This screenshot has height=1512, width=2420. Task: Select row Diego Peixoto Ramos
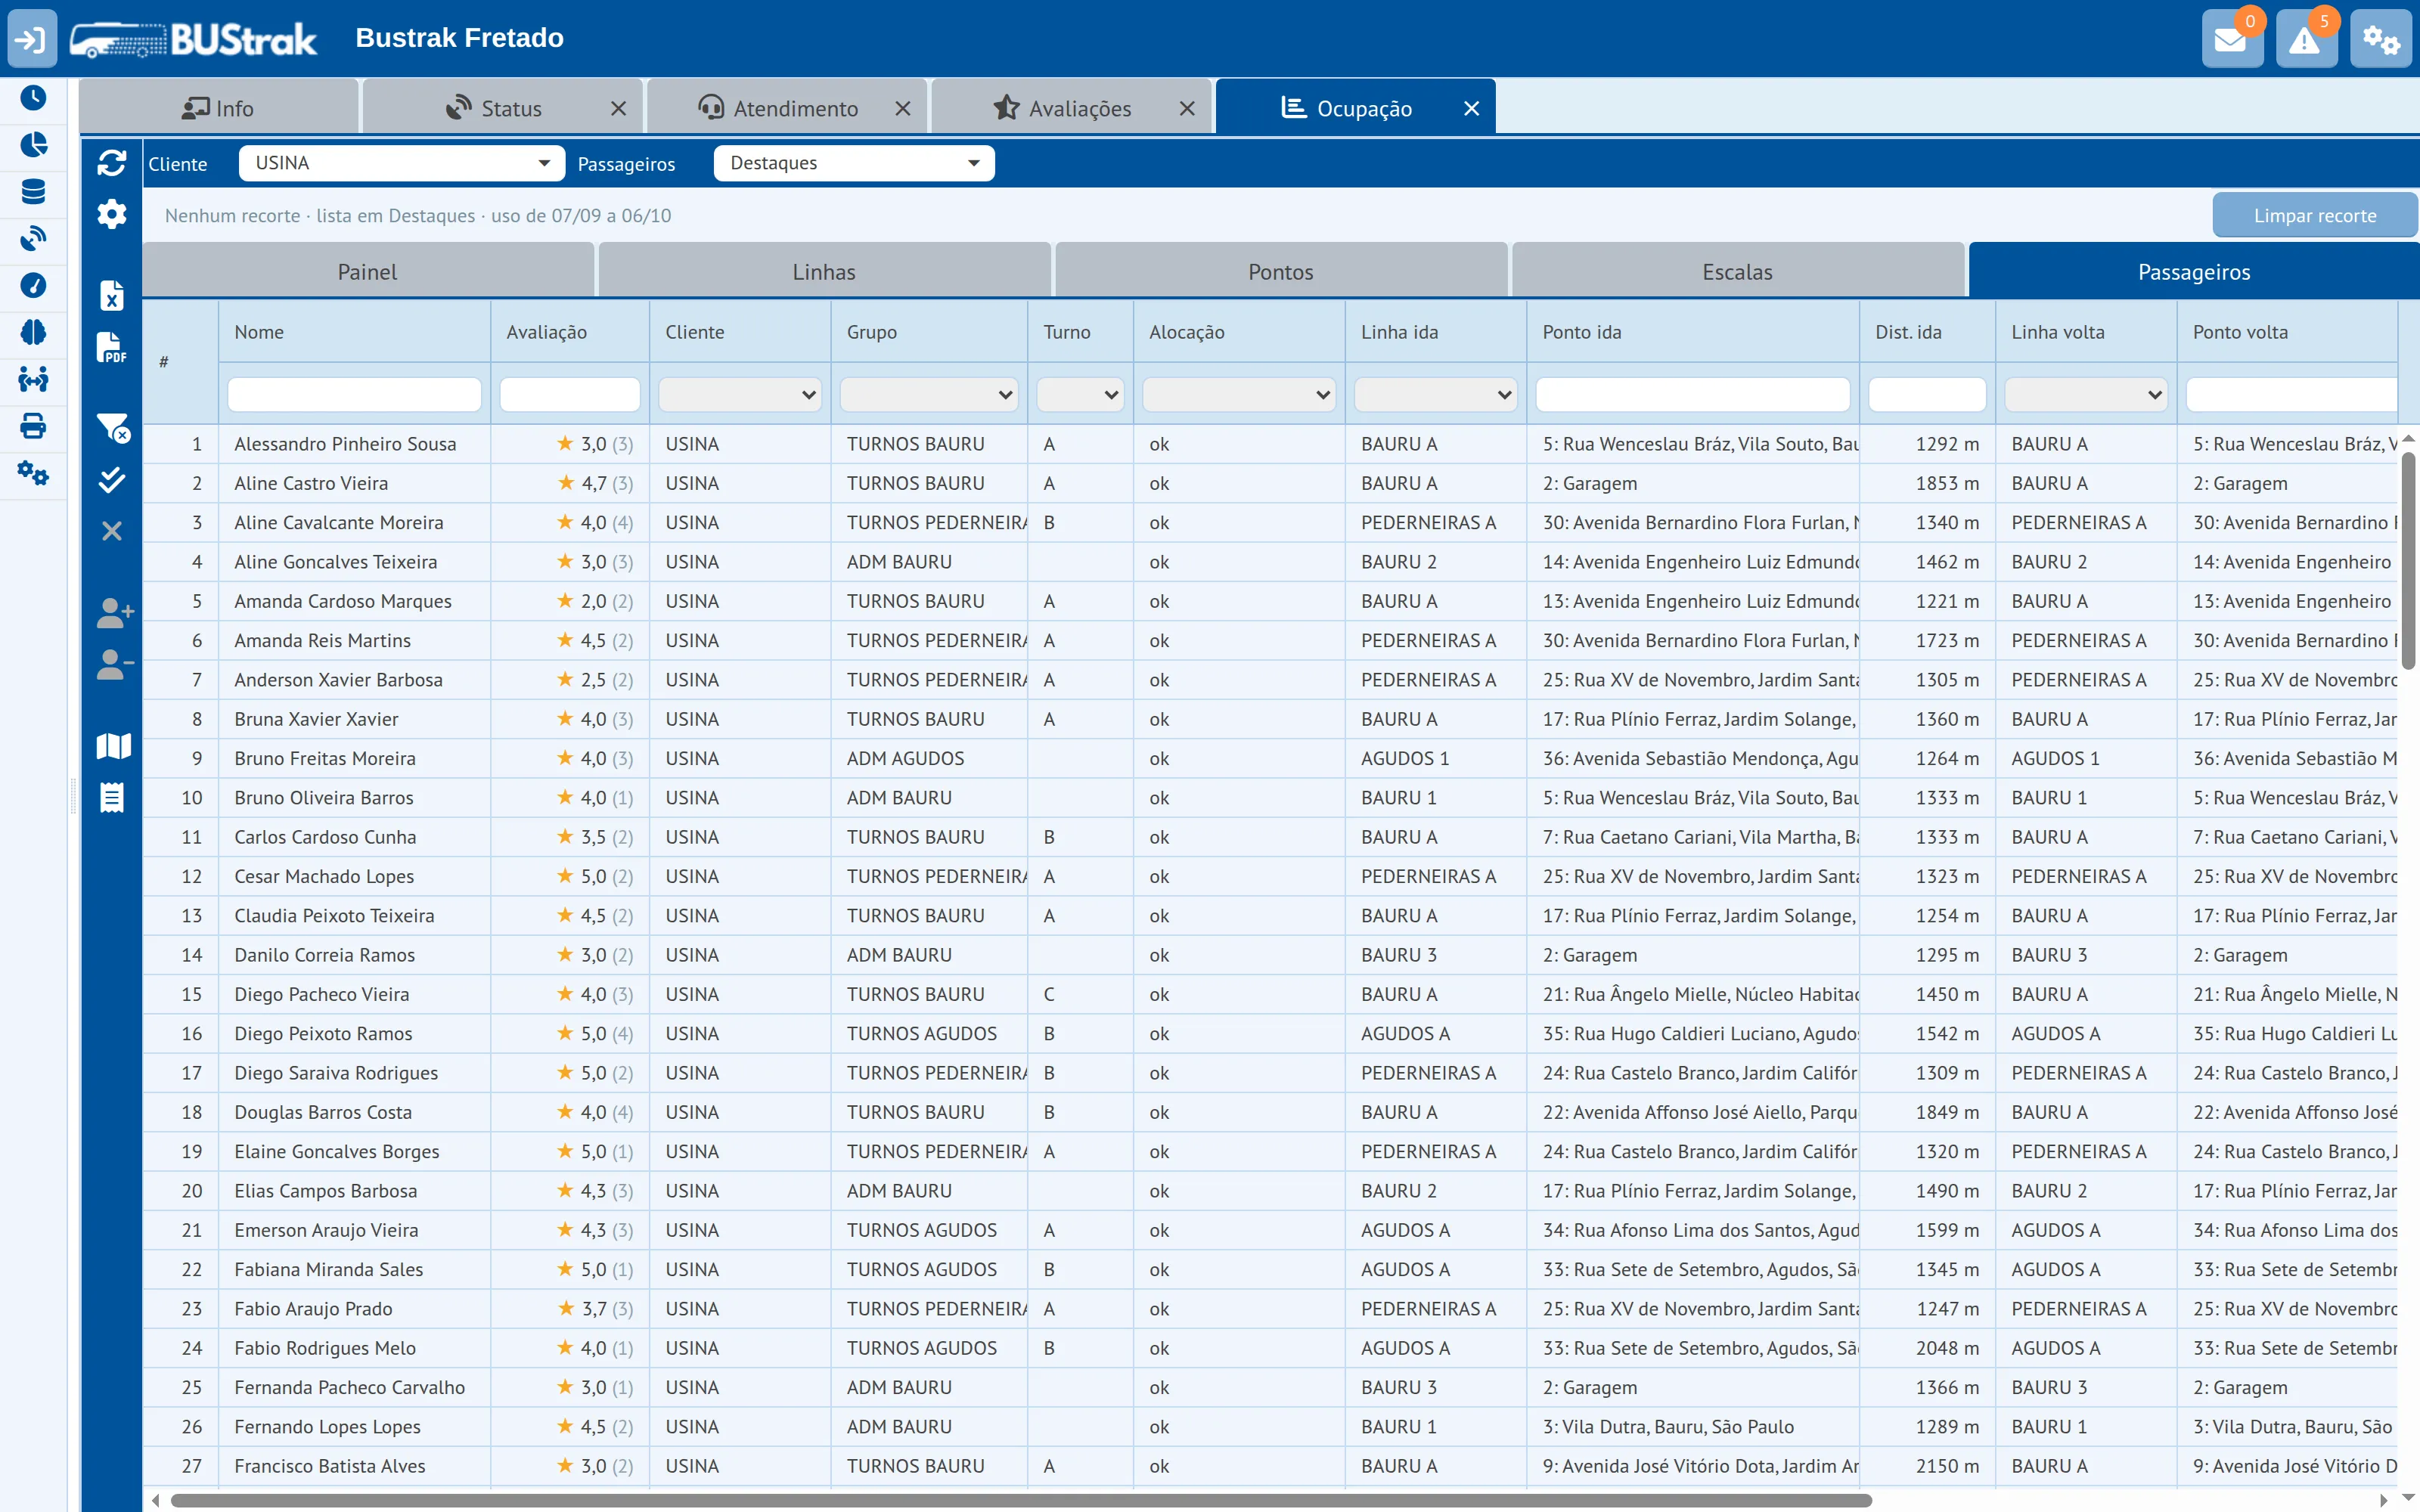tap(1270, 1033)
